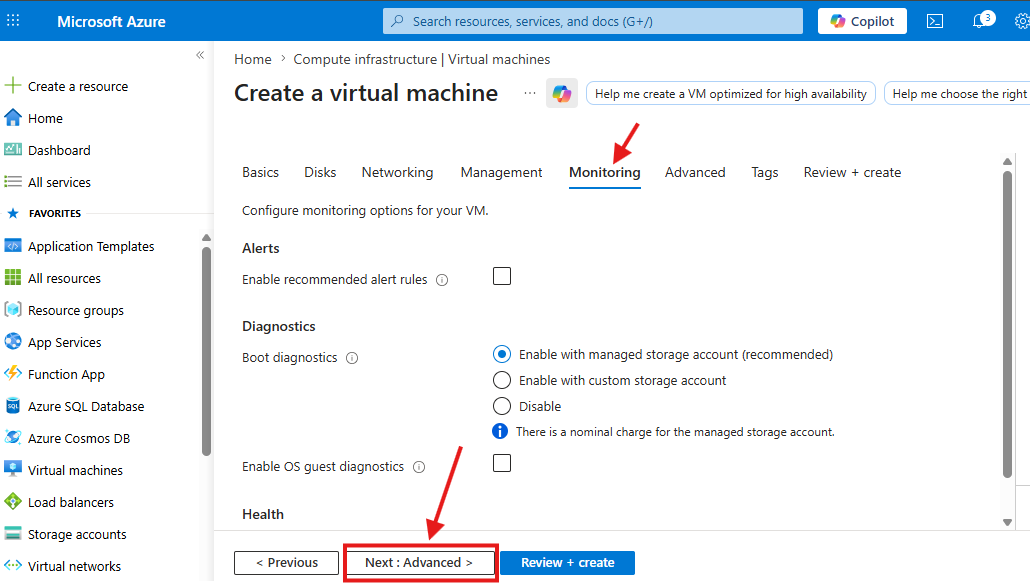The height and width of the screenshot is (583, 1030).
Task: Click the info icon next to Boot diagnostics
Action: point(352,358)
